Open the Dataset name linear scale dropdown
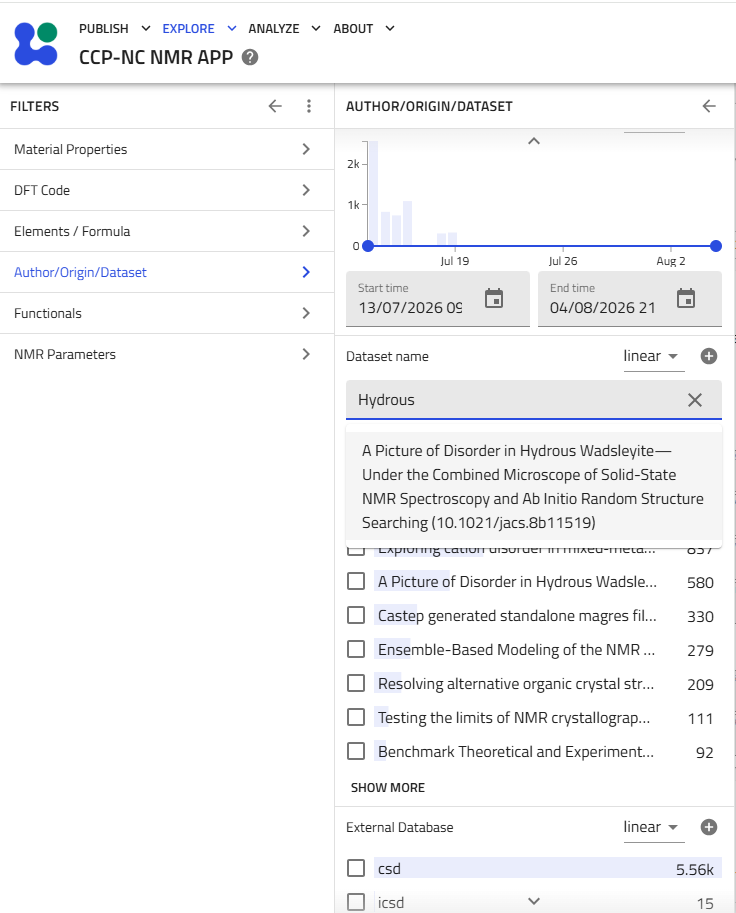Image resolution: width=736 pixels, height=913 pixels. (653, 356)
